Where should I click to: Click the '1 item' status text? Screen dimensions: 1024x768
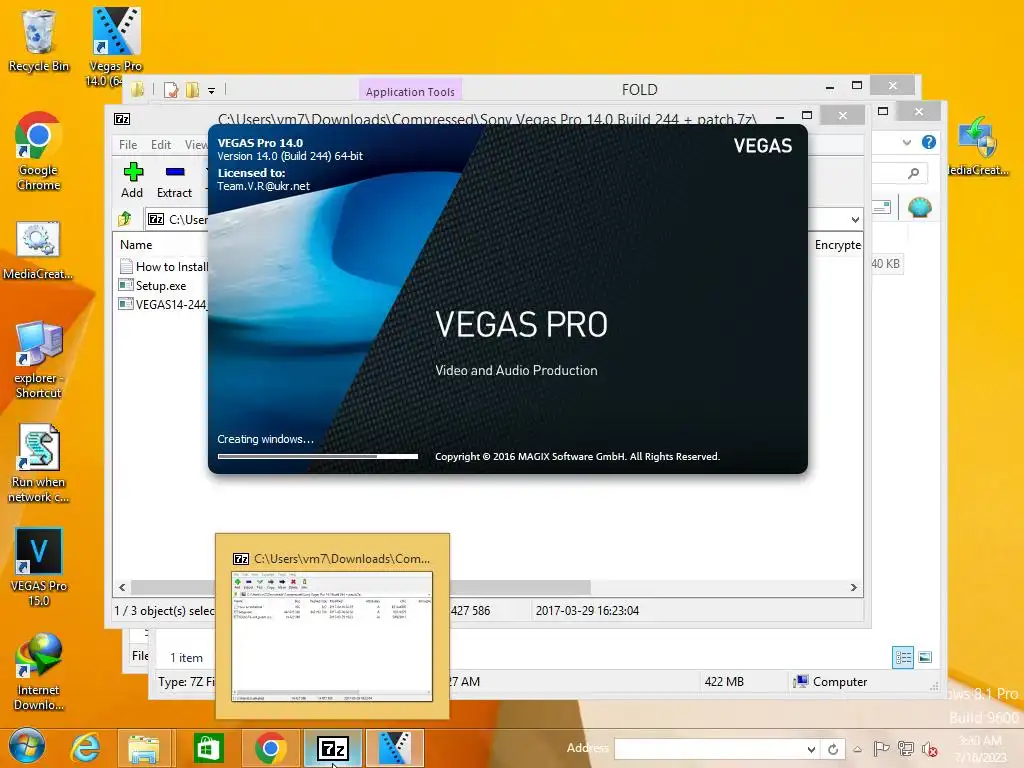186,658
